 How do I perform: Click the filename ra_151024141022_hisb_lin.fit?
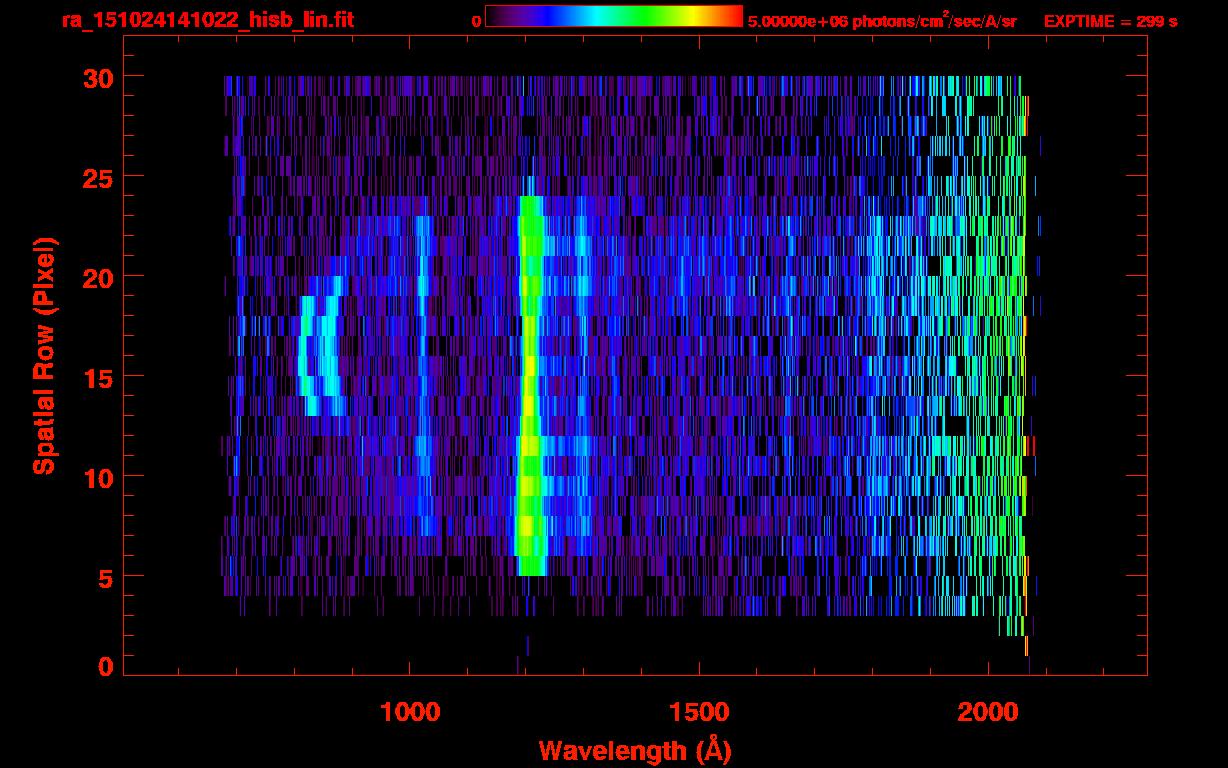207,19
